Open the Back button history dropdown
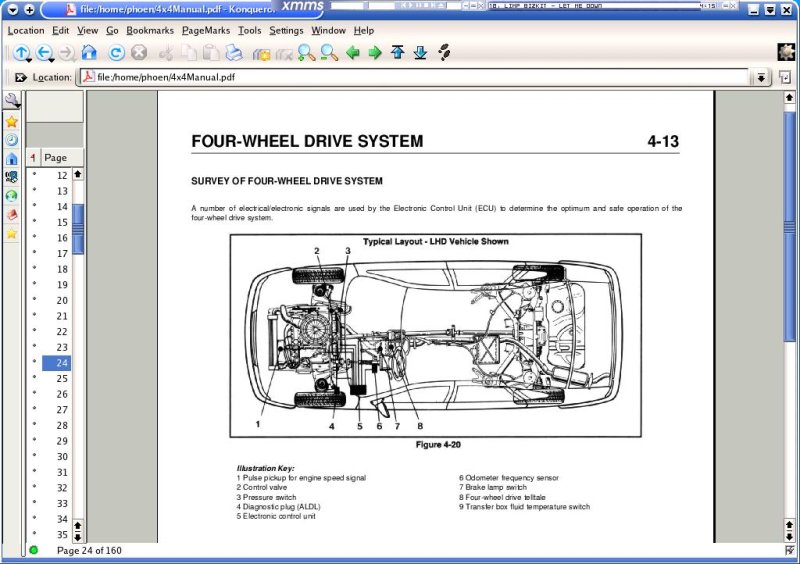The height and width of the screenshot is (564, 800). point(50,60)
